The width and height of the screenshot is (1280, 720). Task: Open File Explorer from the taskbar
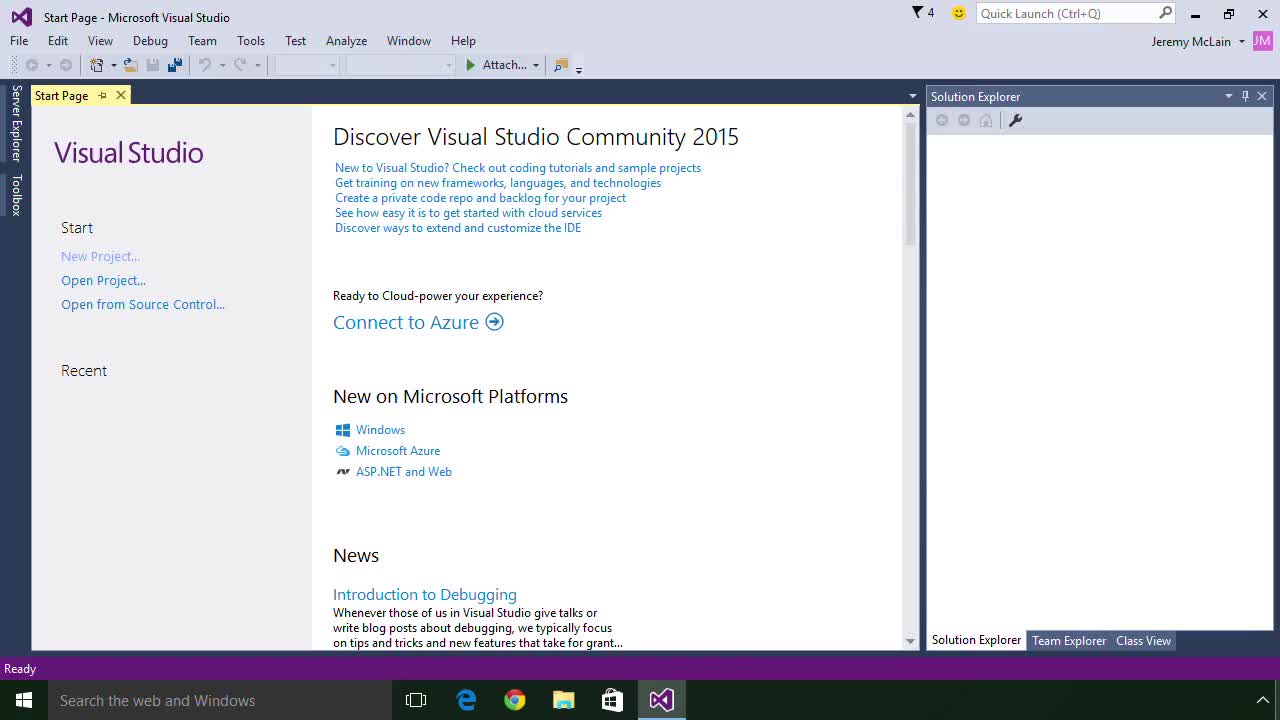pos(564,700)
